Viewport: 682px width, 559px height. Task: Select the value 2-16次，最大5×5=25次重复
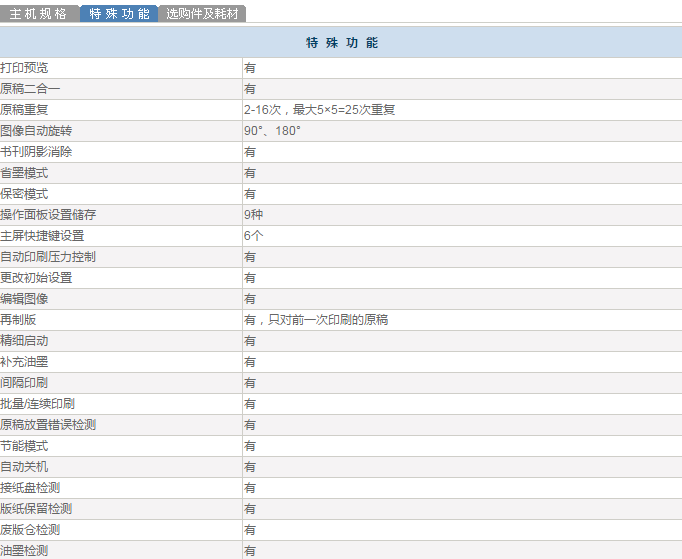[x=319, y=110]
